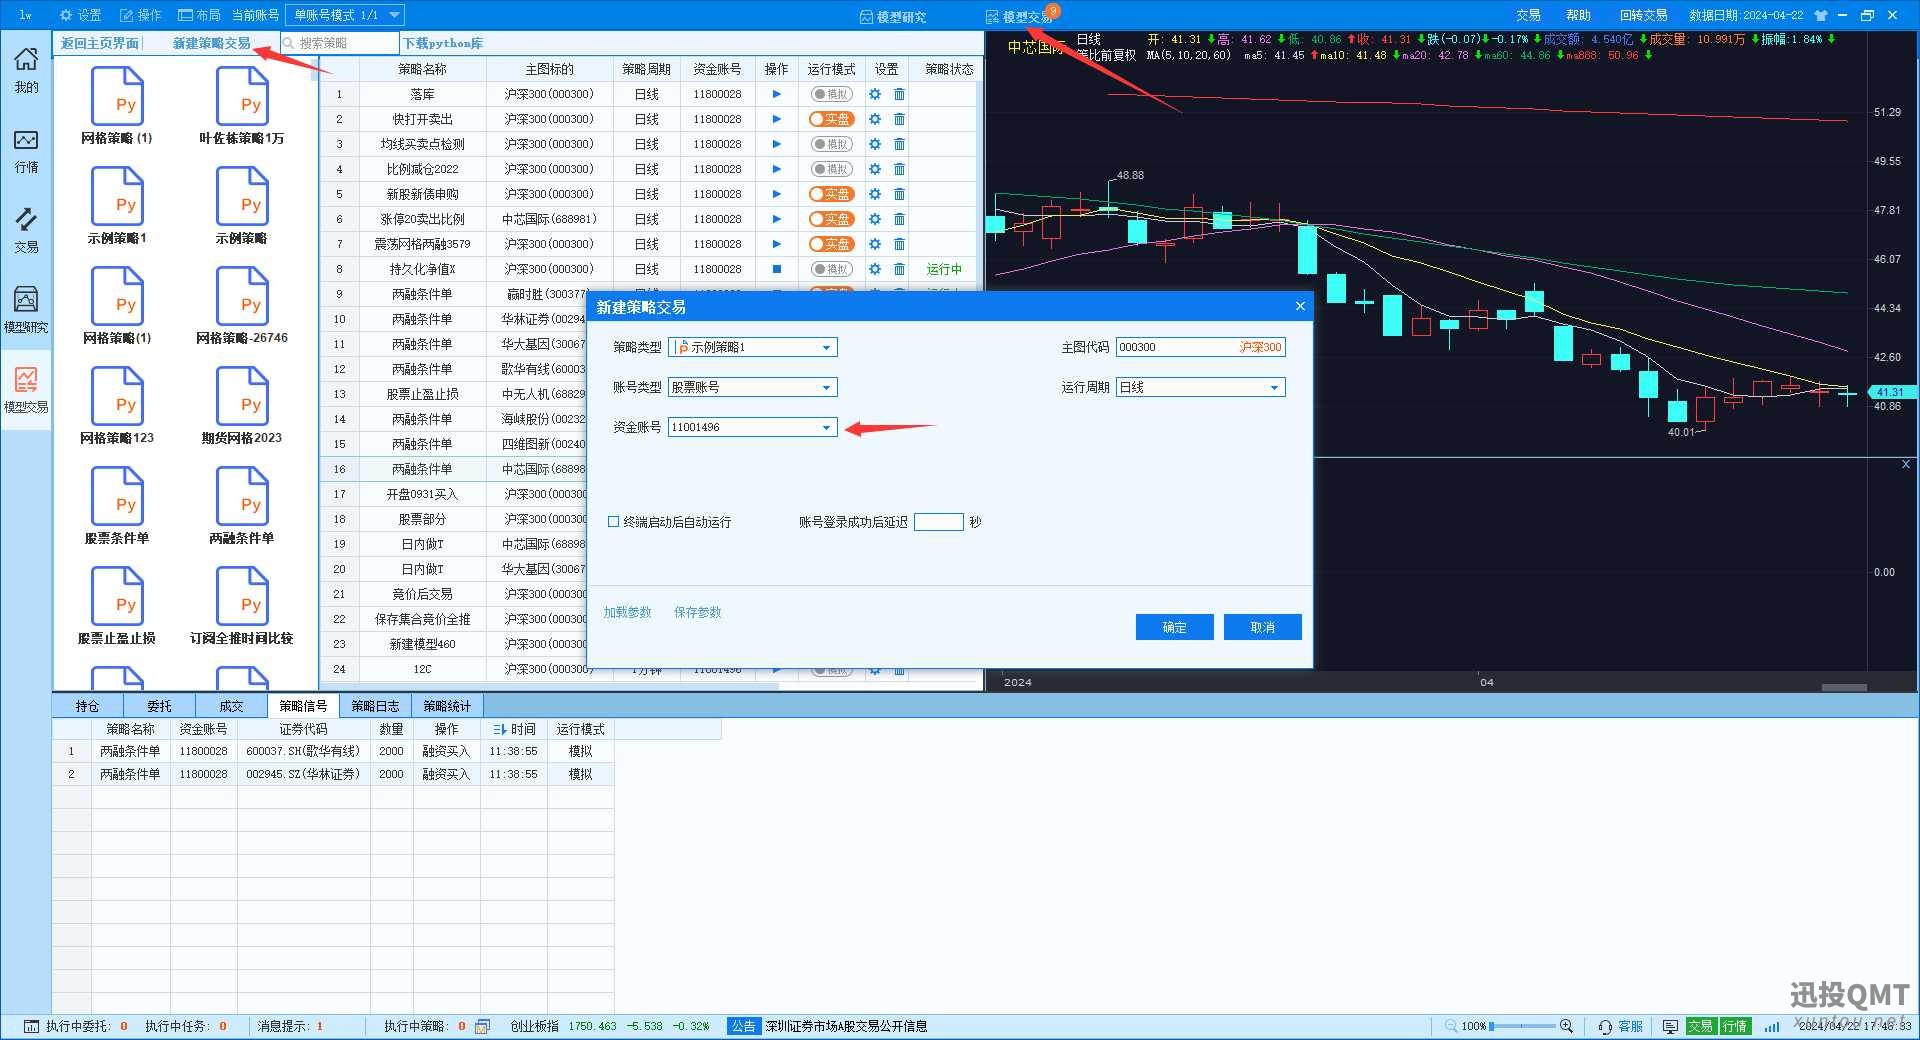
Task: Click the 保存参数 link
Action: [x=697, y=612]
